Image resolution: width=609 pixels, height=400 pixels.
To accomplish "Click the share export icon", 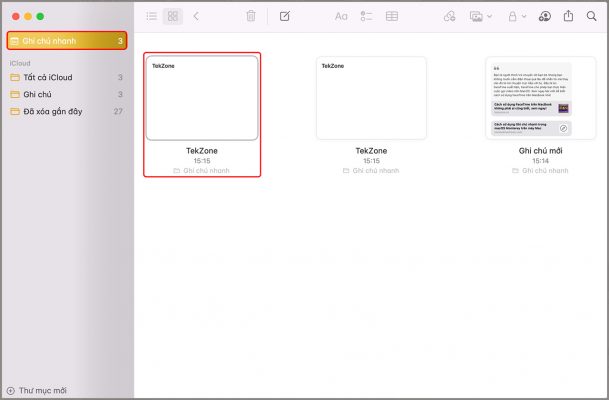I will click(569, 16).
